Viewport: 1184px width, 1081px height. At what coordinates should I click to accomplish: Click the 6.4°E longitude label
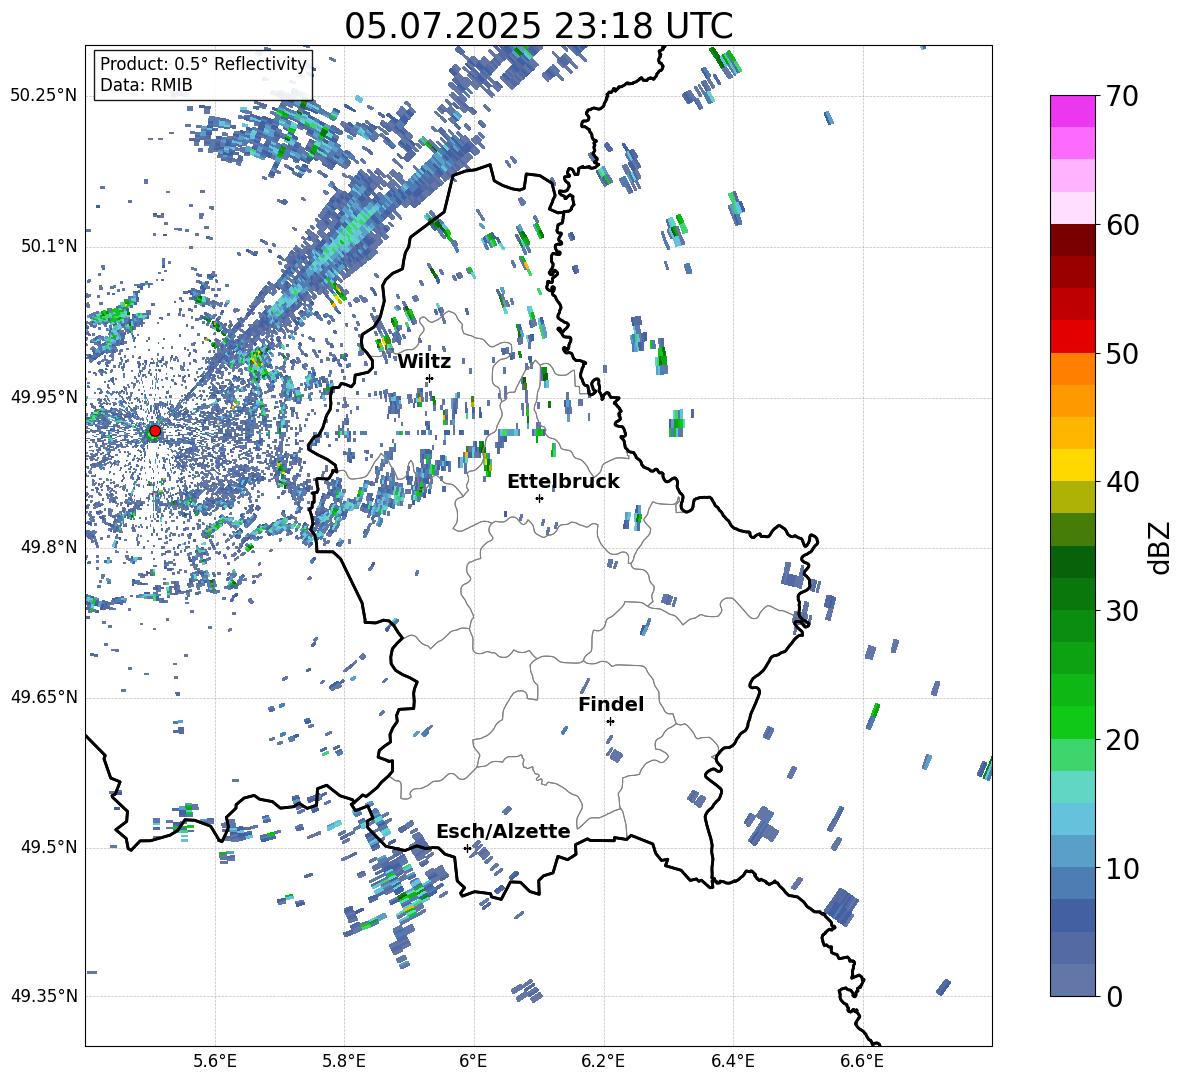click(x=732, y=1061)
